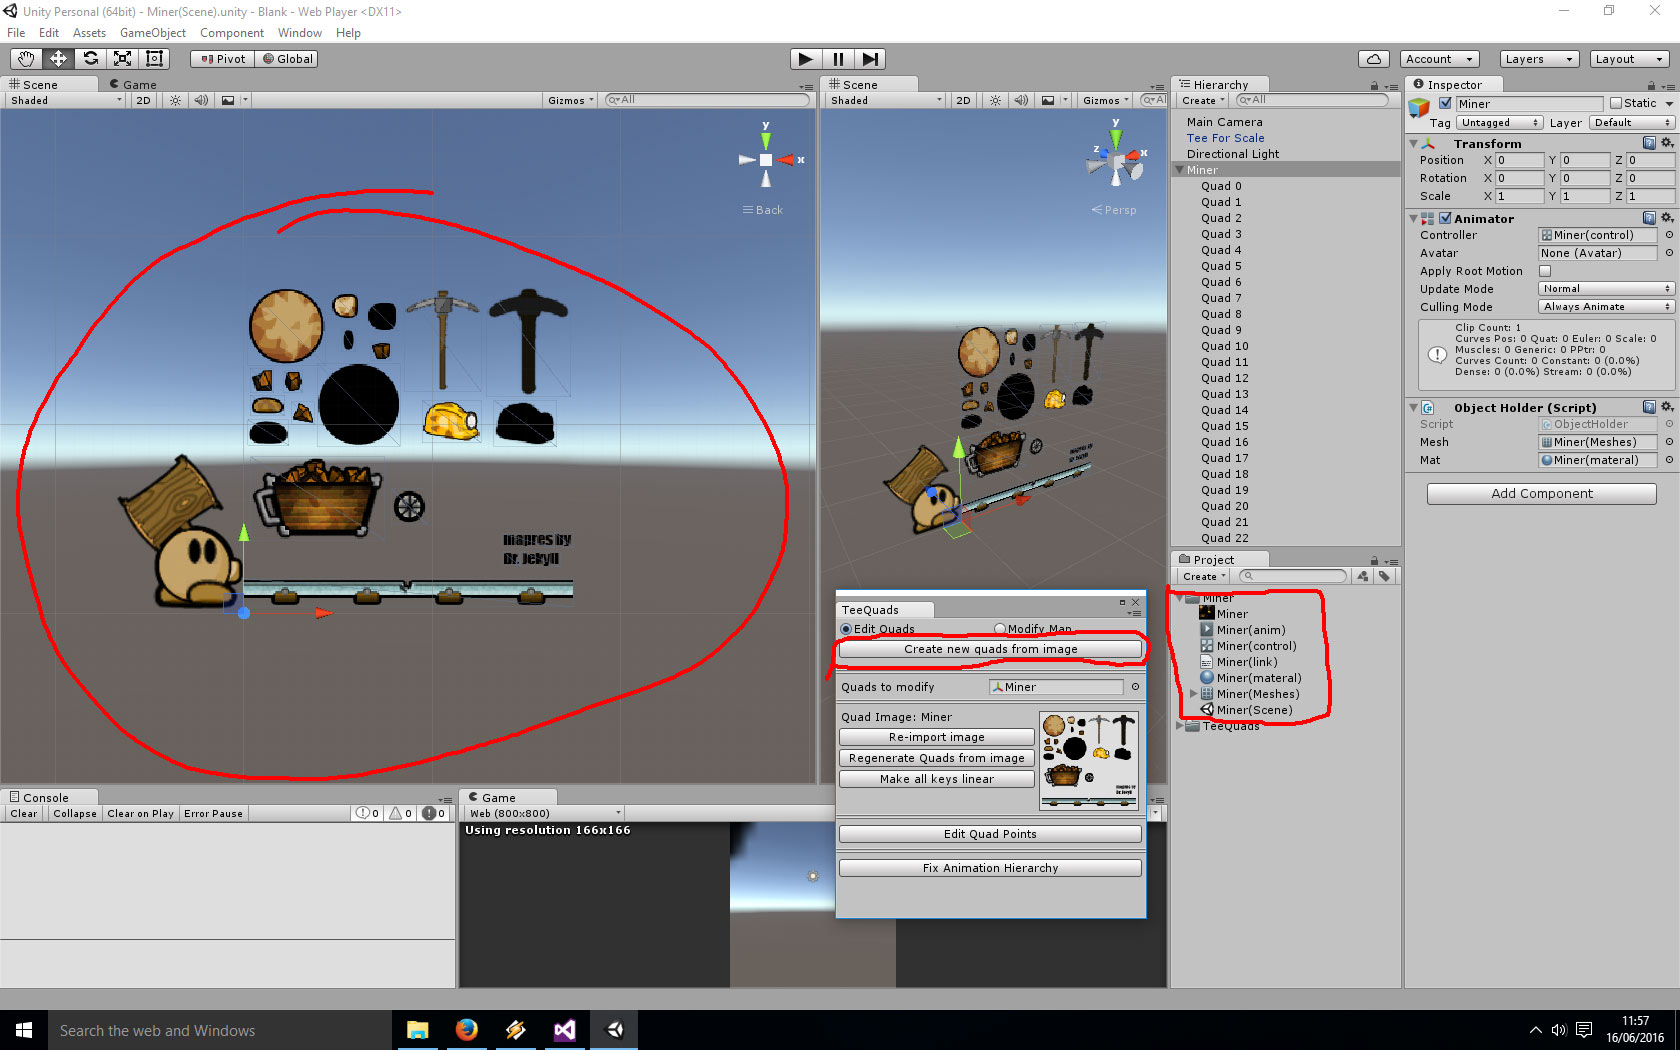Switch to the Console tab

[x=45, y=798]
